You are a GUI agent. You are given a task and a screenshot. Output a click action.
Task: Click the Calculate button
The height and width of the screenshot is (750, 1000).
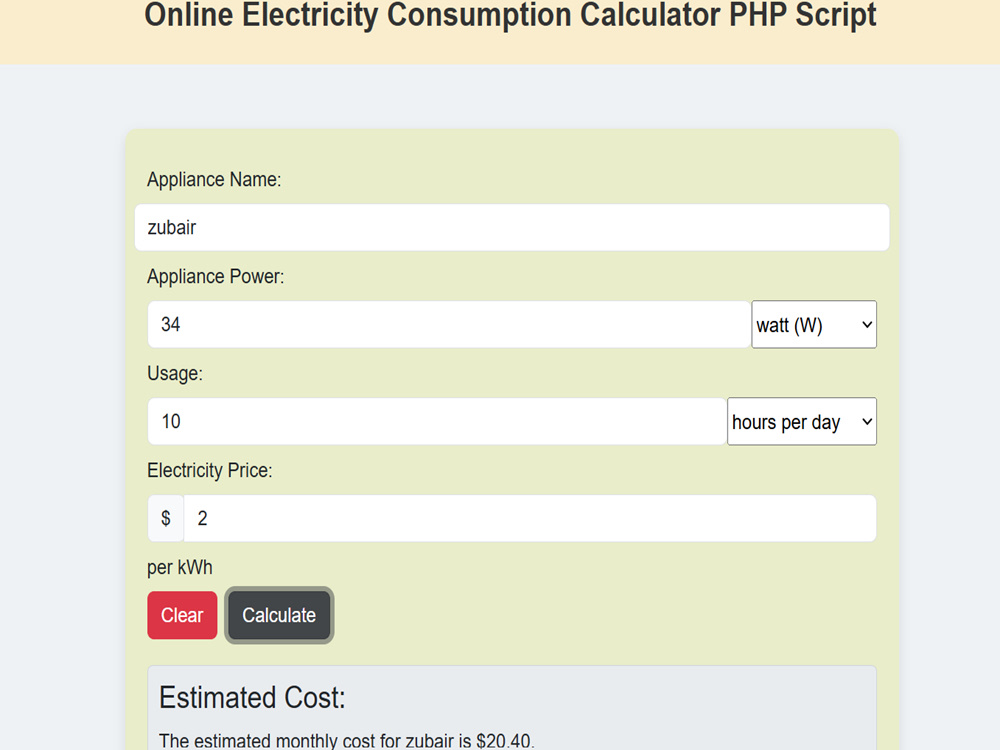pyautogui.click(x=279, y=615)
